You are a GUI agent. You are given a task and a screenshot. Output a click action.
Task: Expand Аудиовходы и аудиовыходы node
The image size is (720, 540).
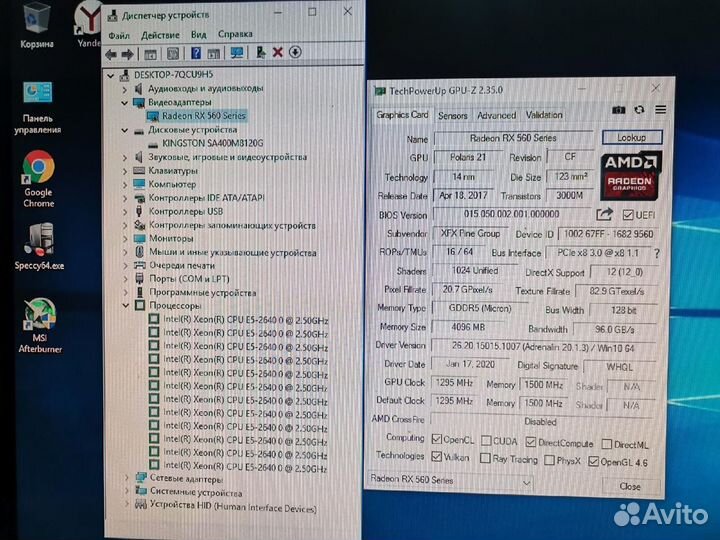pyautogui.click(x=124, y=89)
